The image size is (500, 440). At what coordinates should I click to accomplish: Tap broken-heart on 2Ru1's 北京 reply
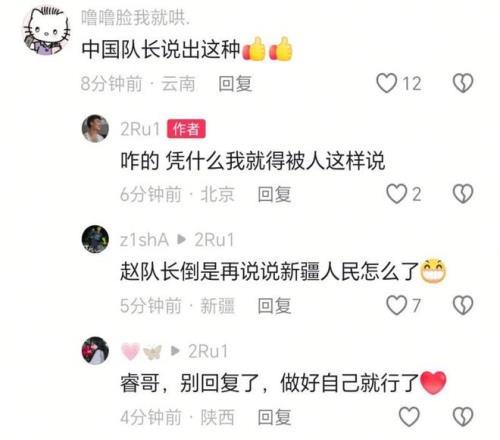[463, 194]
